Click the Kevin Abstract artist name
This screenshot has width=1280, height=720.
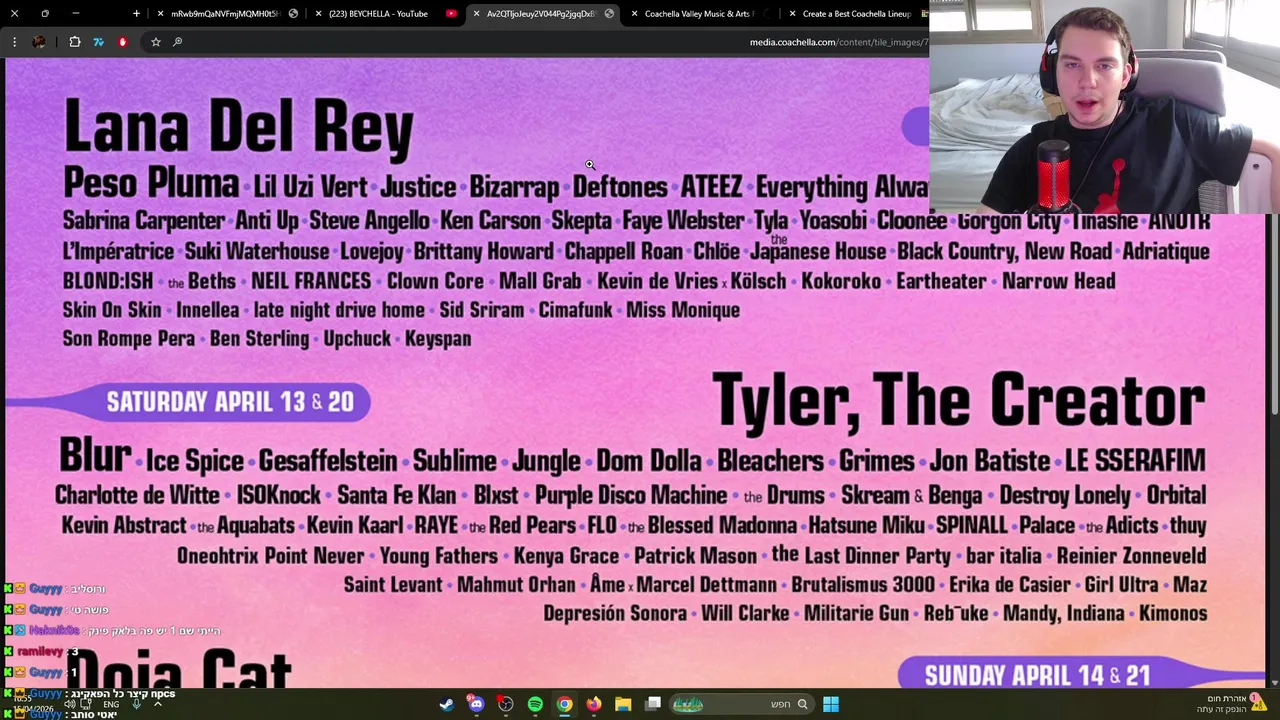point(124,525)
